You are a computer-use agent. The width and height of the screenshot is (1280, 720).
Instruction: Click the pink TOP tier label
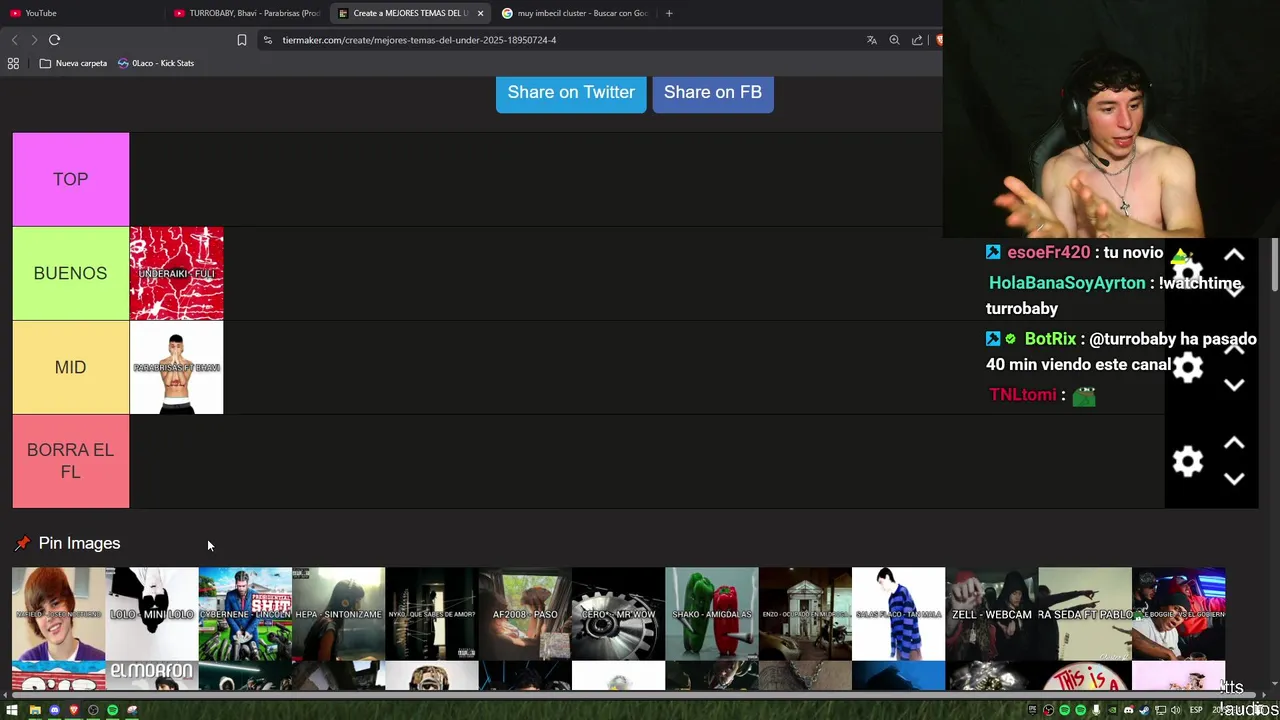click(71, 179)
